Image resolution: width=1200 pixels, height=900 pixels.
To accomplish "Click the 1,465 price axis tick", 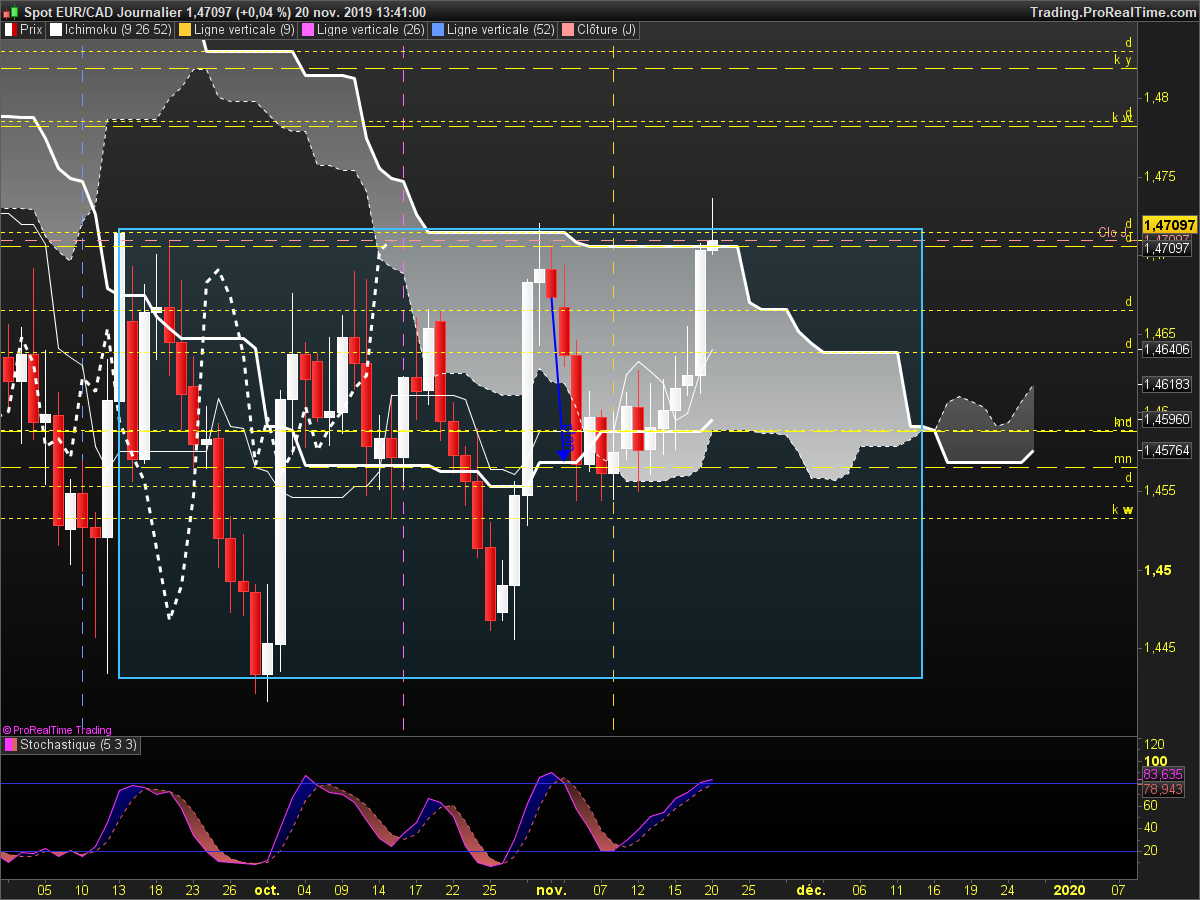I will tap(1160, 333).
